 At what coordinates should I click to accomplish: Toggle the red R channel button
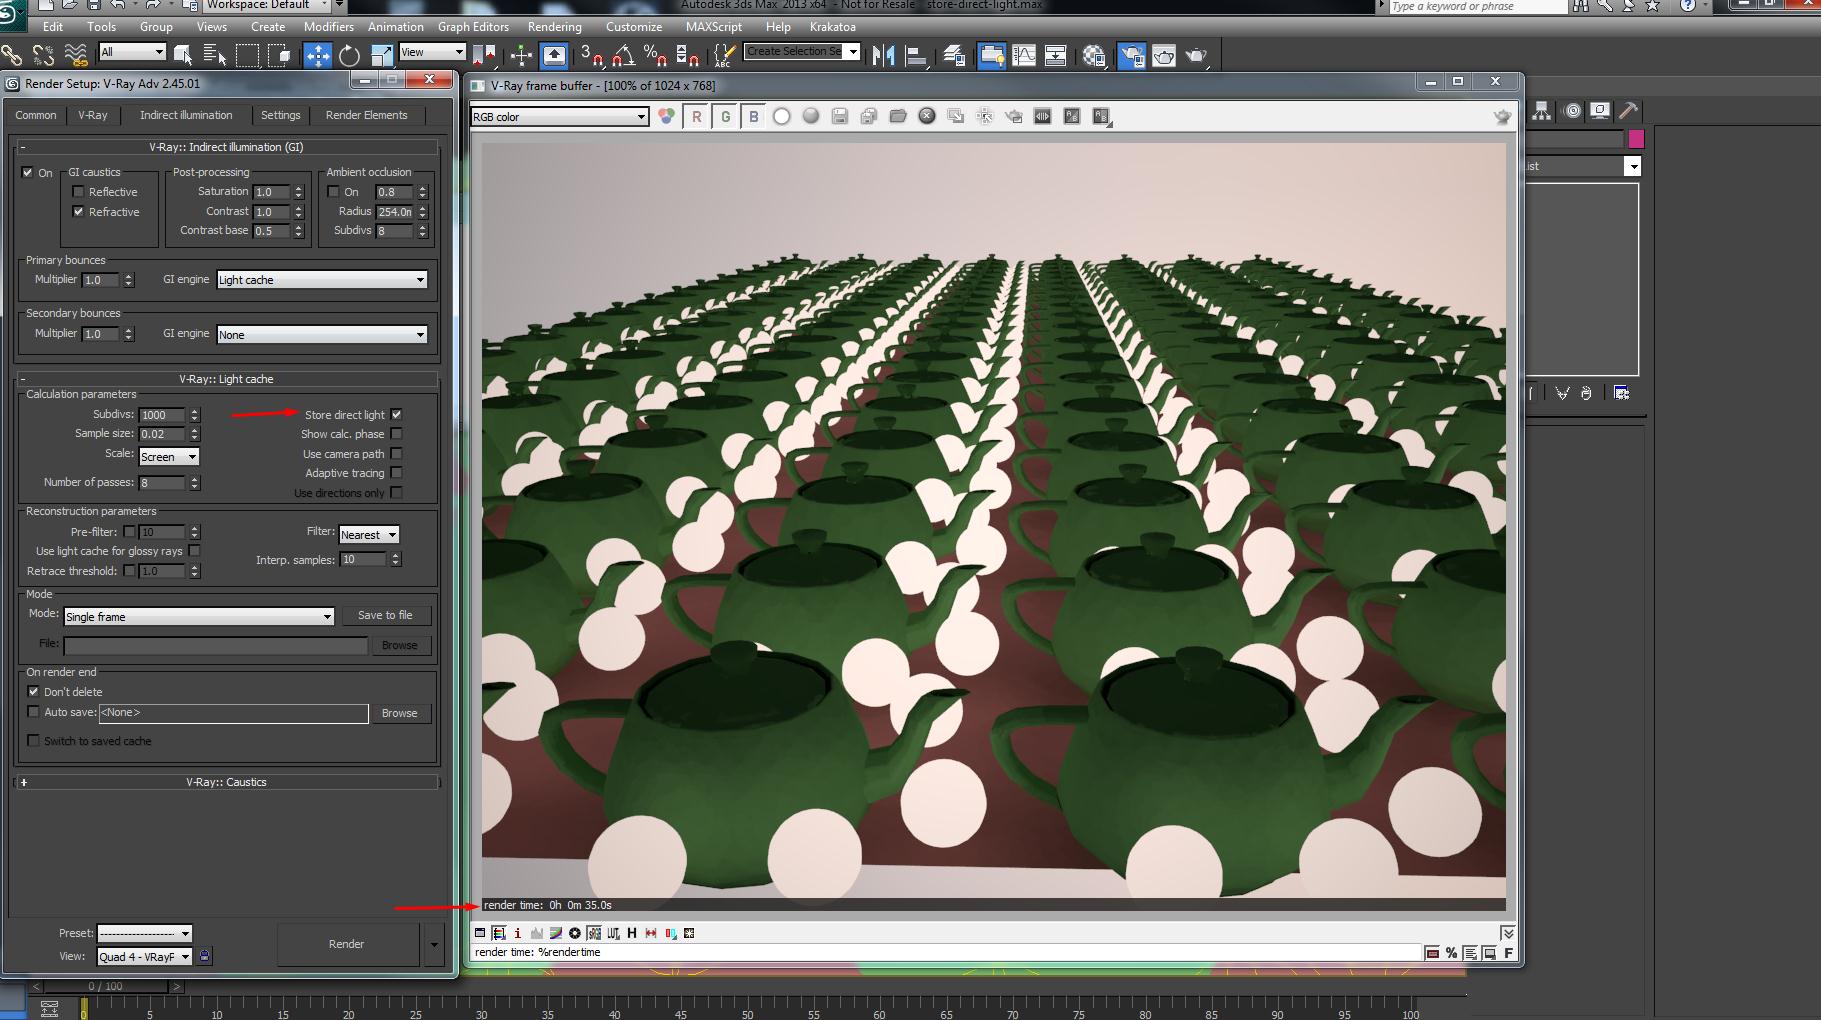click(x=697, y=117)
